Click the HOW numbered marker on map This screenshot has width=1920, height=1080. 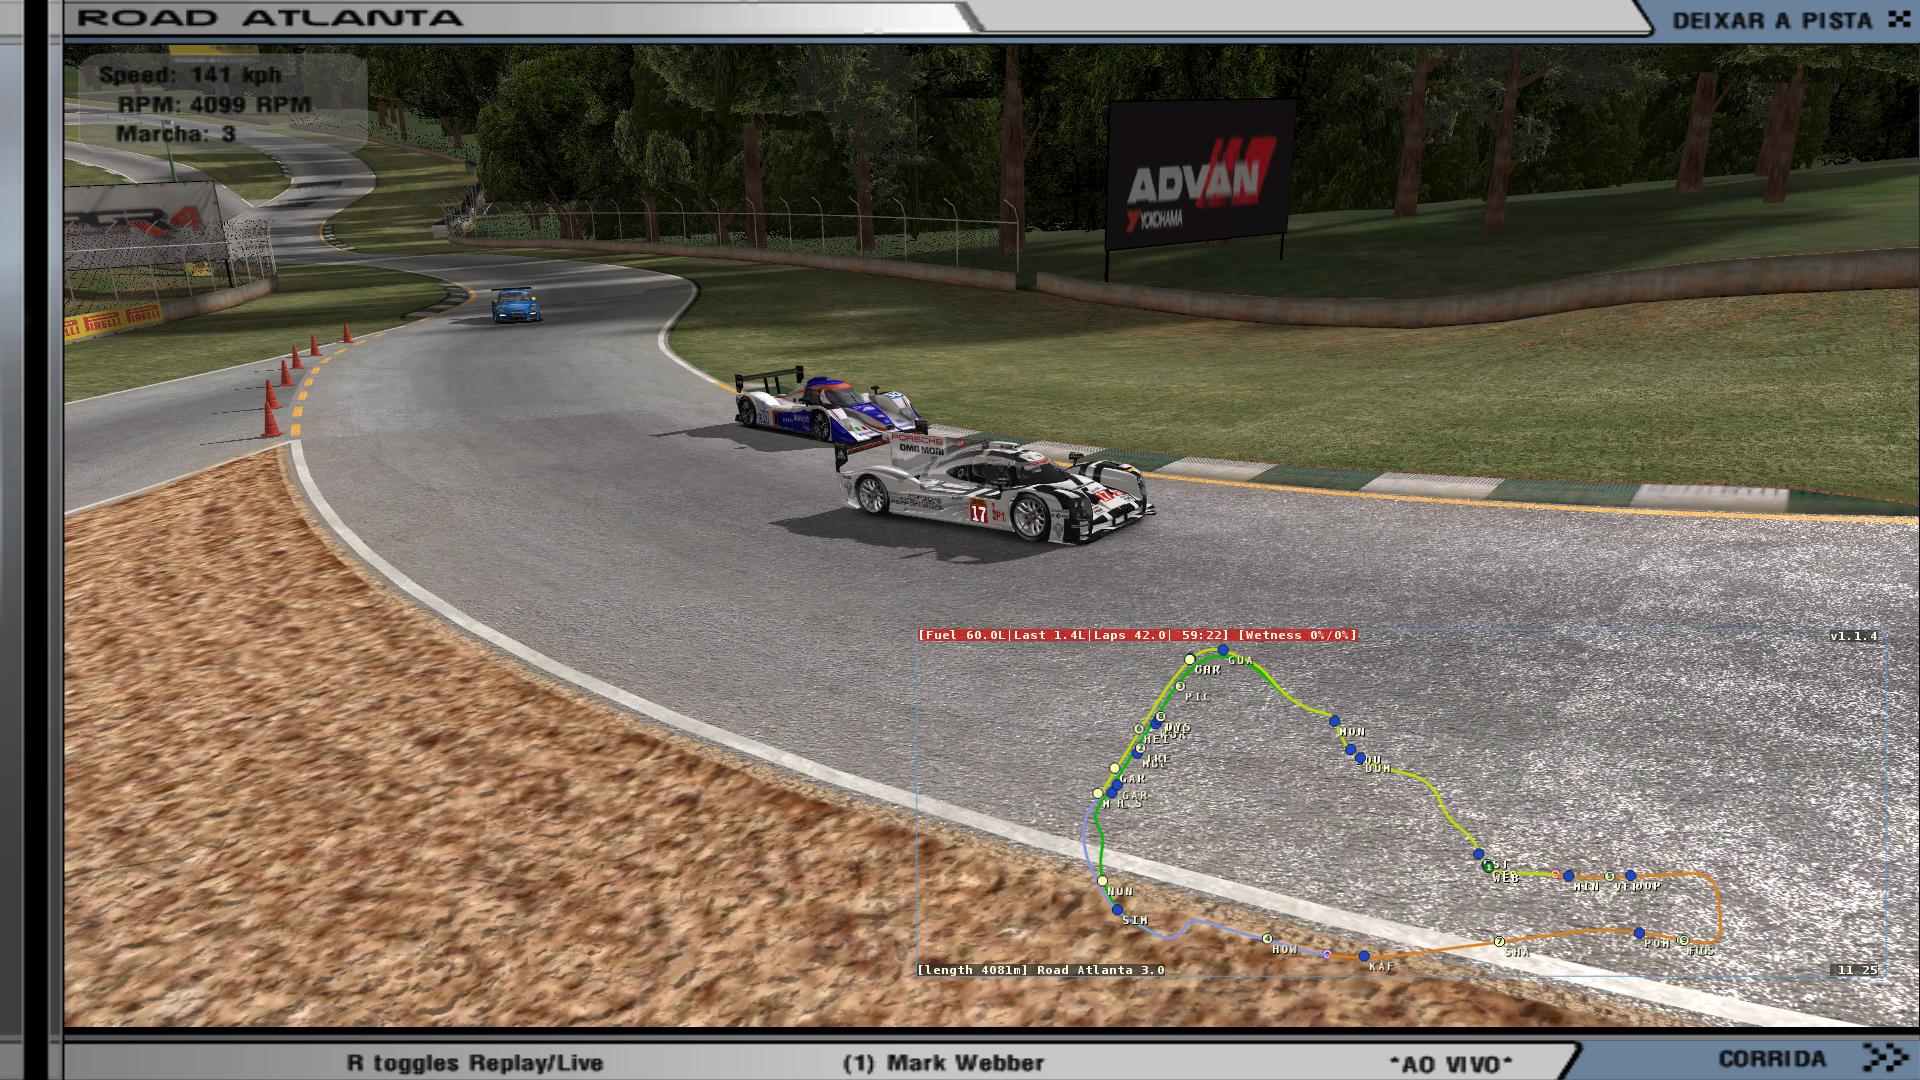(1267, 939)
